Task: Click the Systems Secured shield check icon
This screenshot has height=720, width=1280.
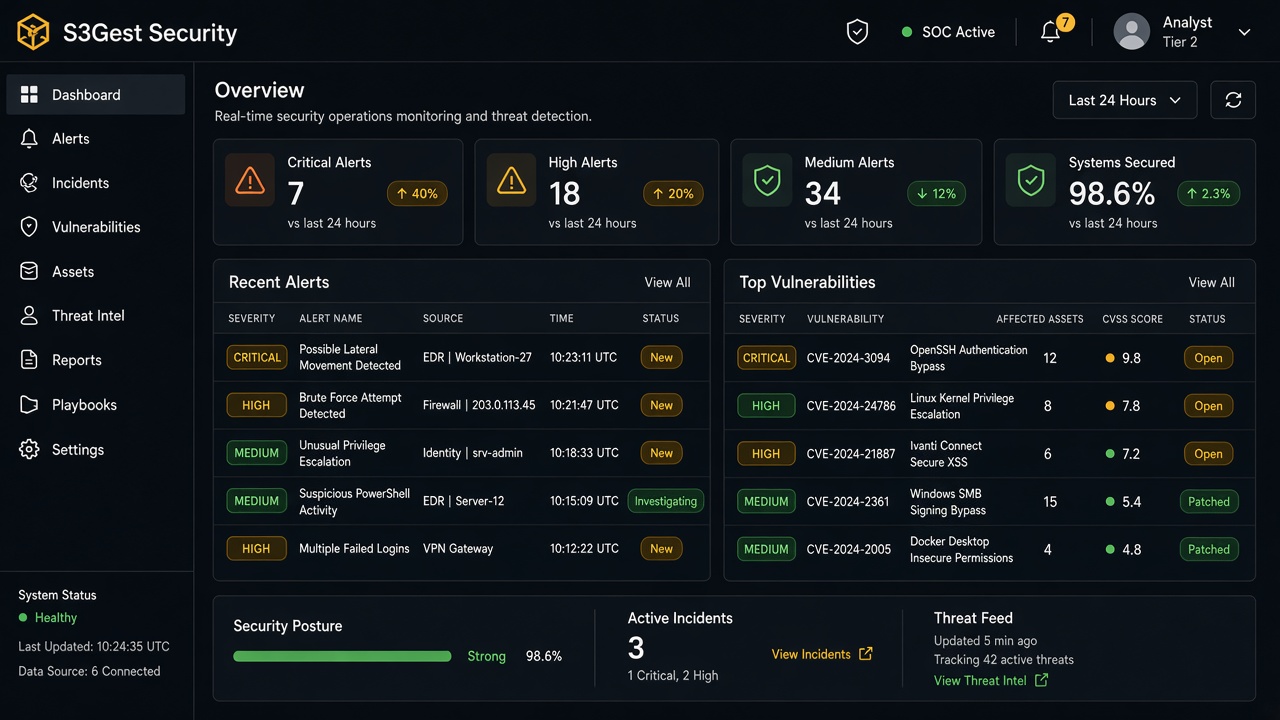Action: (x=1030, y=180)
